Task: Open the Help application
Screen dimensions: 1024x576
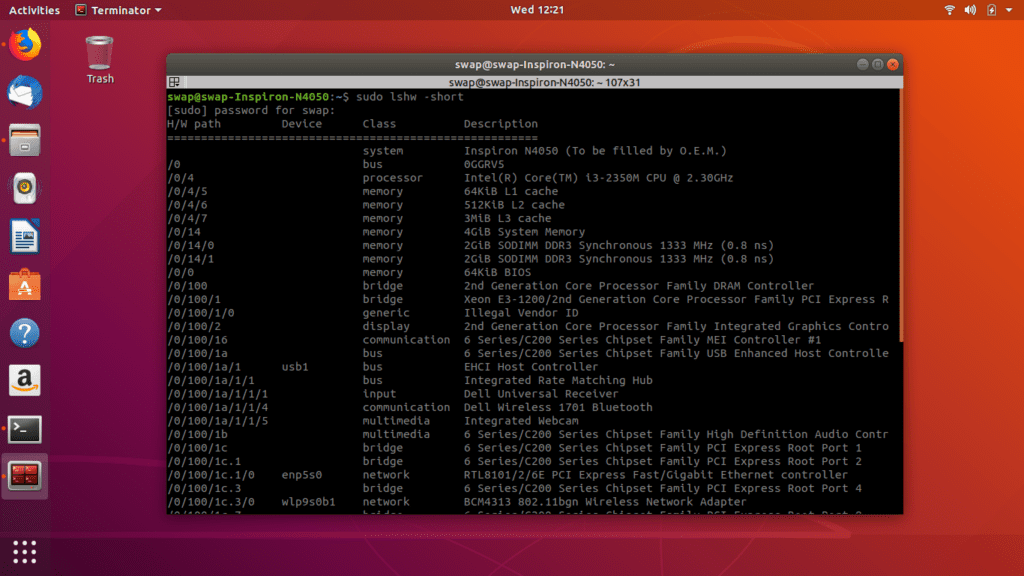Action: 23,332
